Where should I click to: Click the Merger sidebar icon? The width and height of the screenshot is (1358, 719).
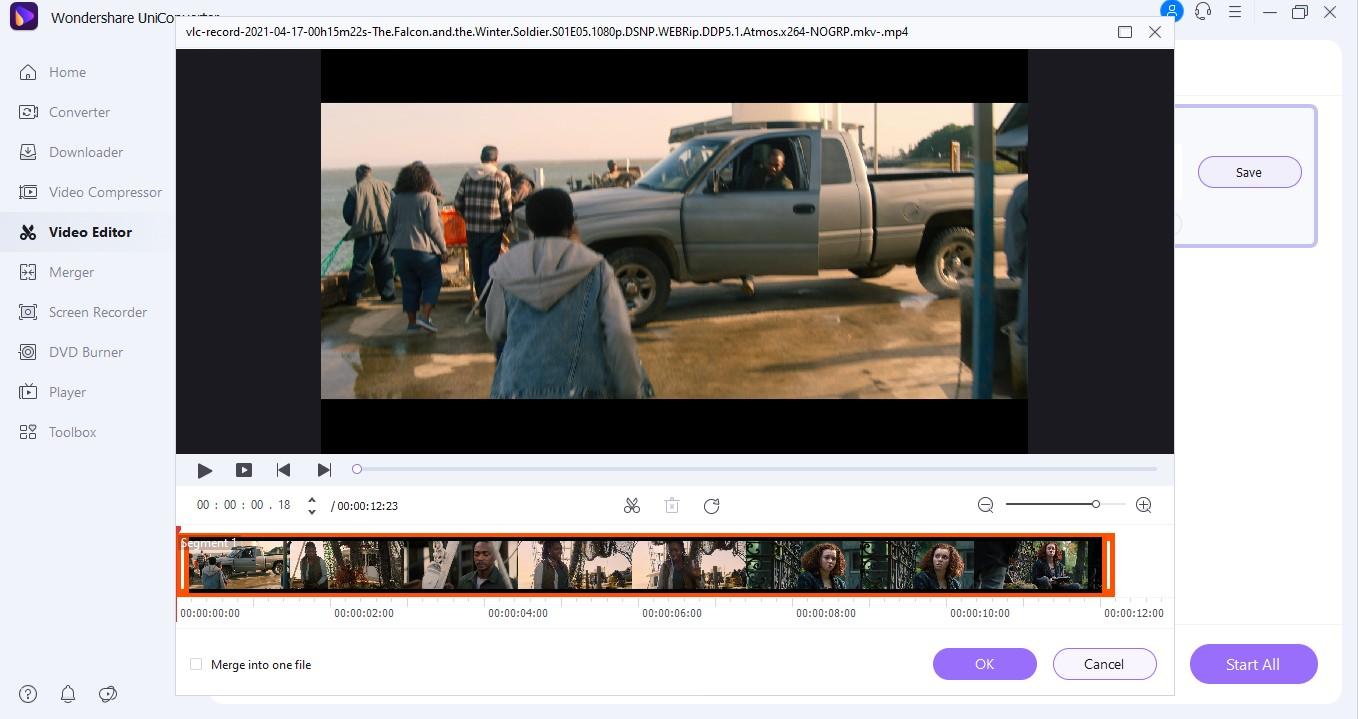coord(29,272)
